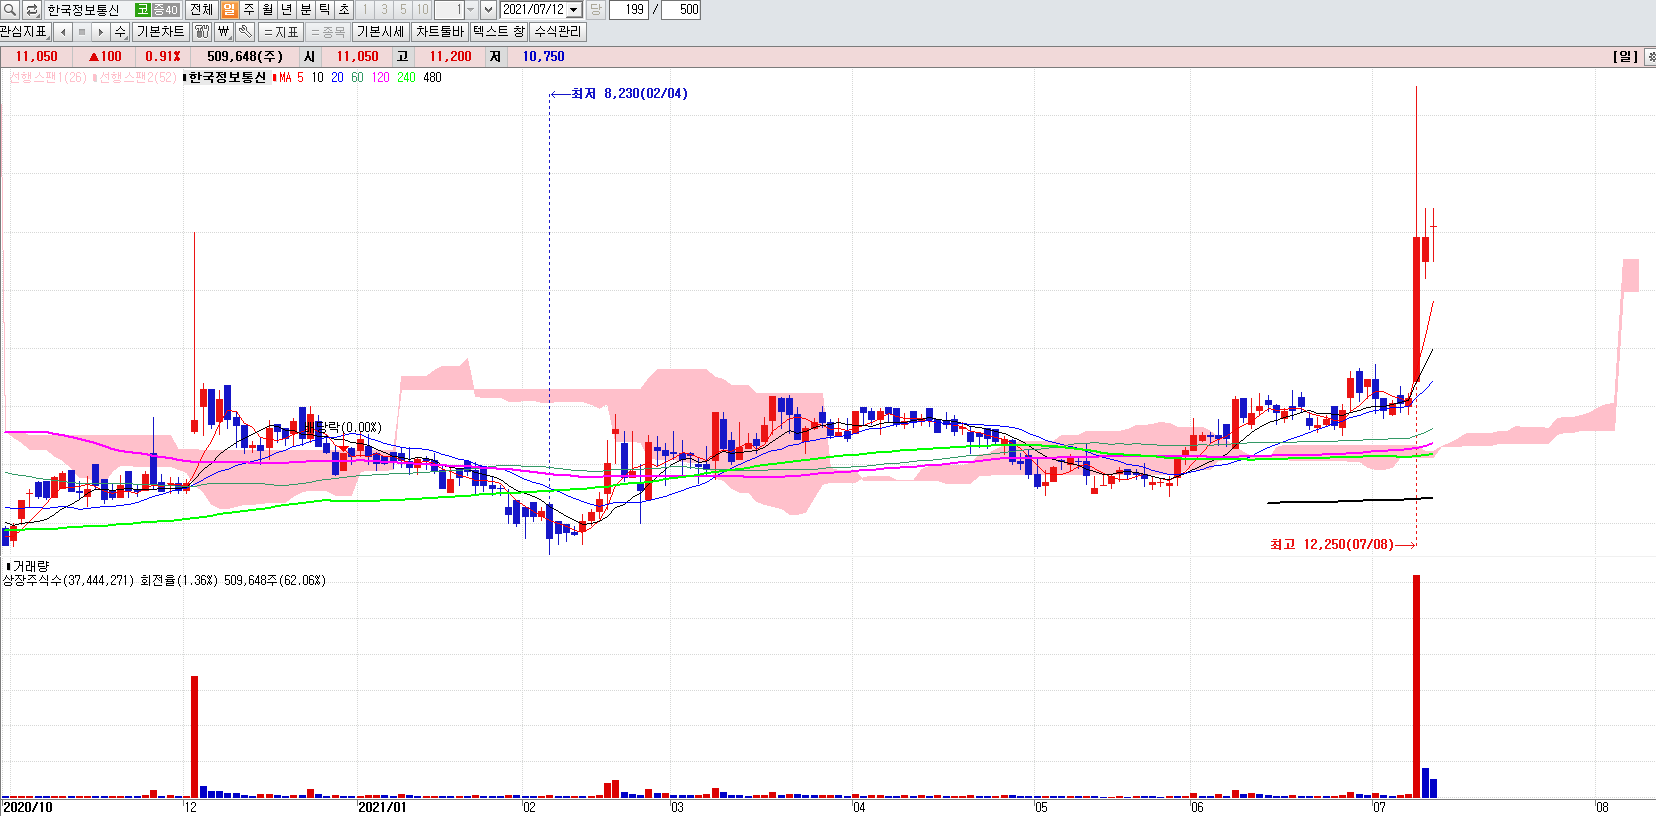The image size is (1656, 816).
Task: Click the blue MA 20 legend color
Action: point(337,77)
